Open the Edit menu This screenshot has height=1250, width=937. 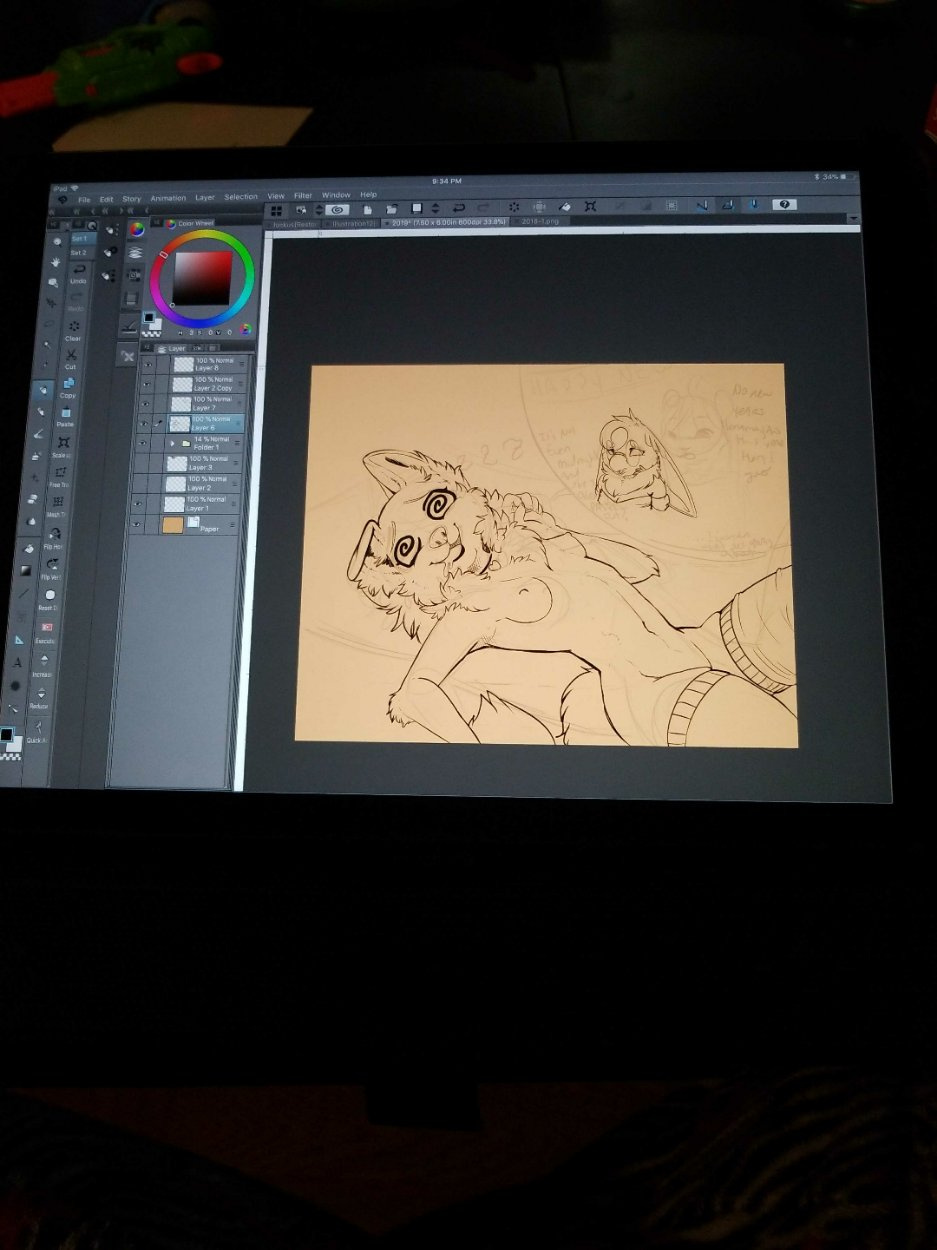click(106, 199)
